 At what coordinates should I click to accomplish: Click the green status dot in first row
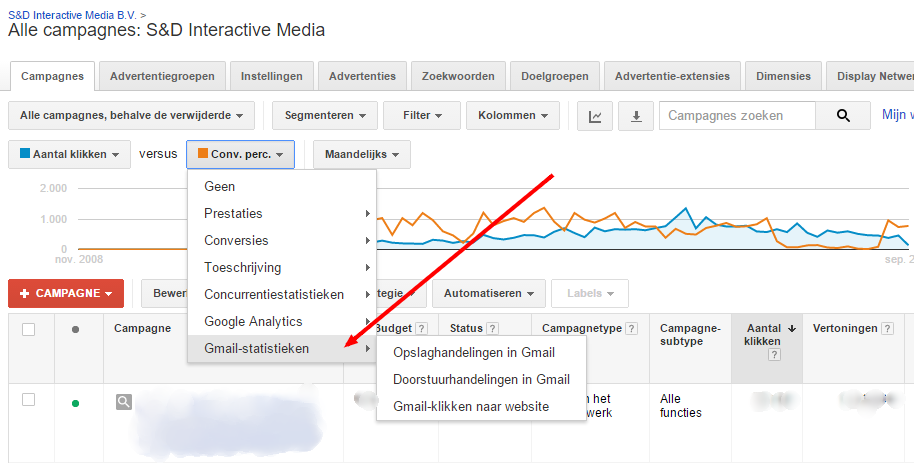(x=75, y=403)
